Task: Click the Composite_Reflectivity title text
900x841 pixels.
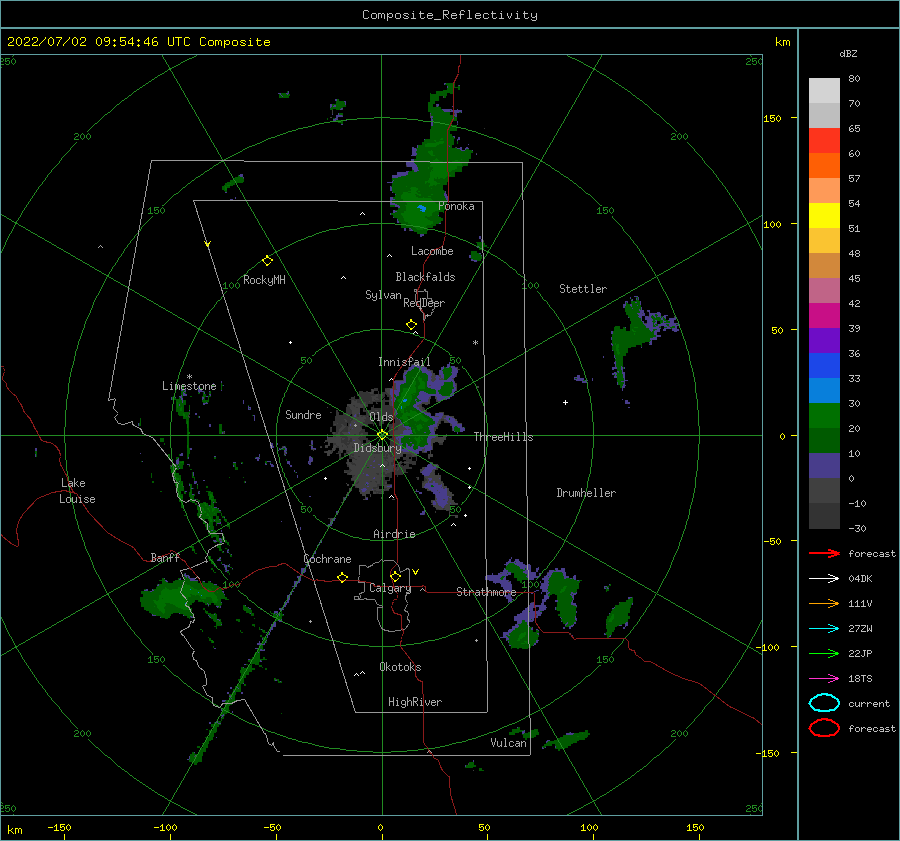Action: coord(450,15)
